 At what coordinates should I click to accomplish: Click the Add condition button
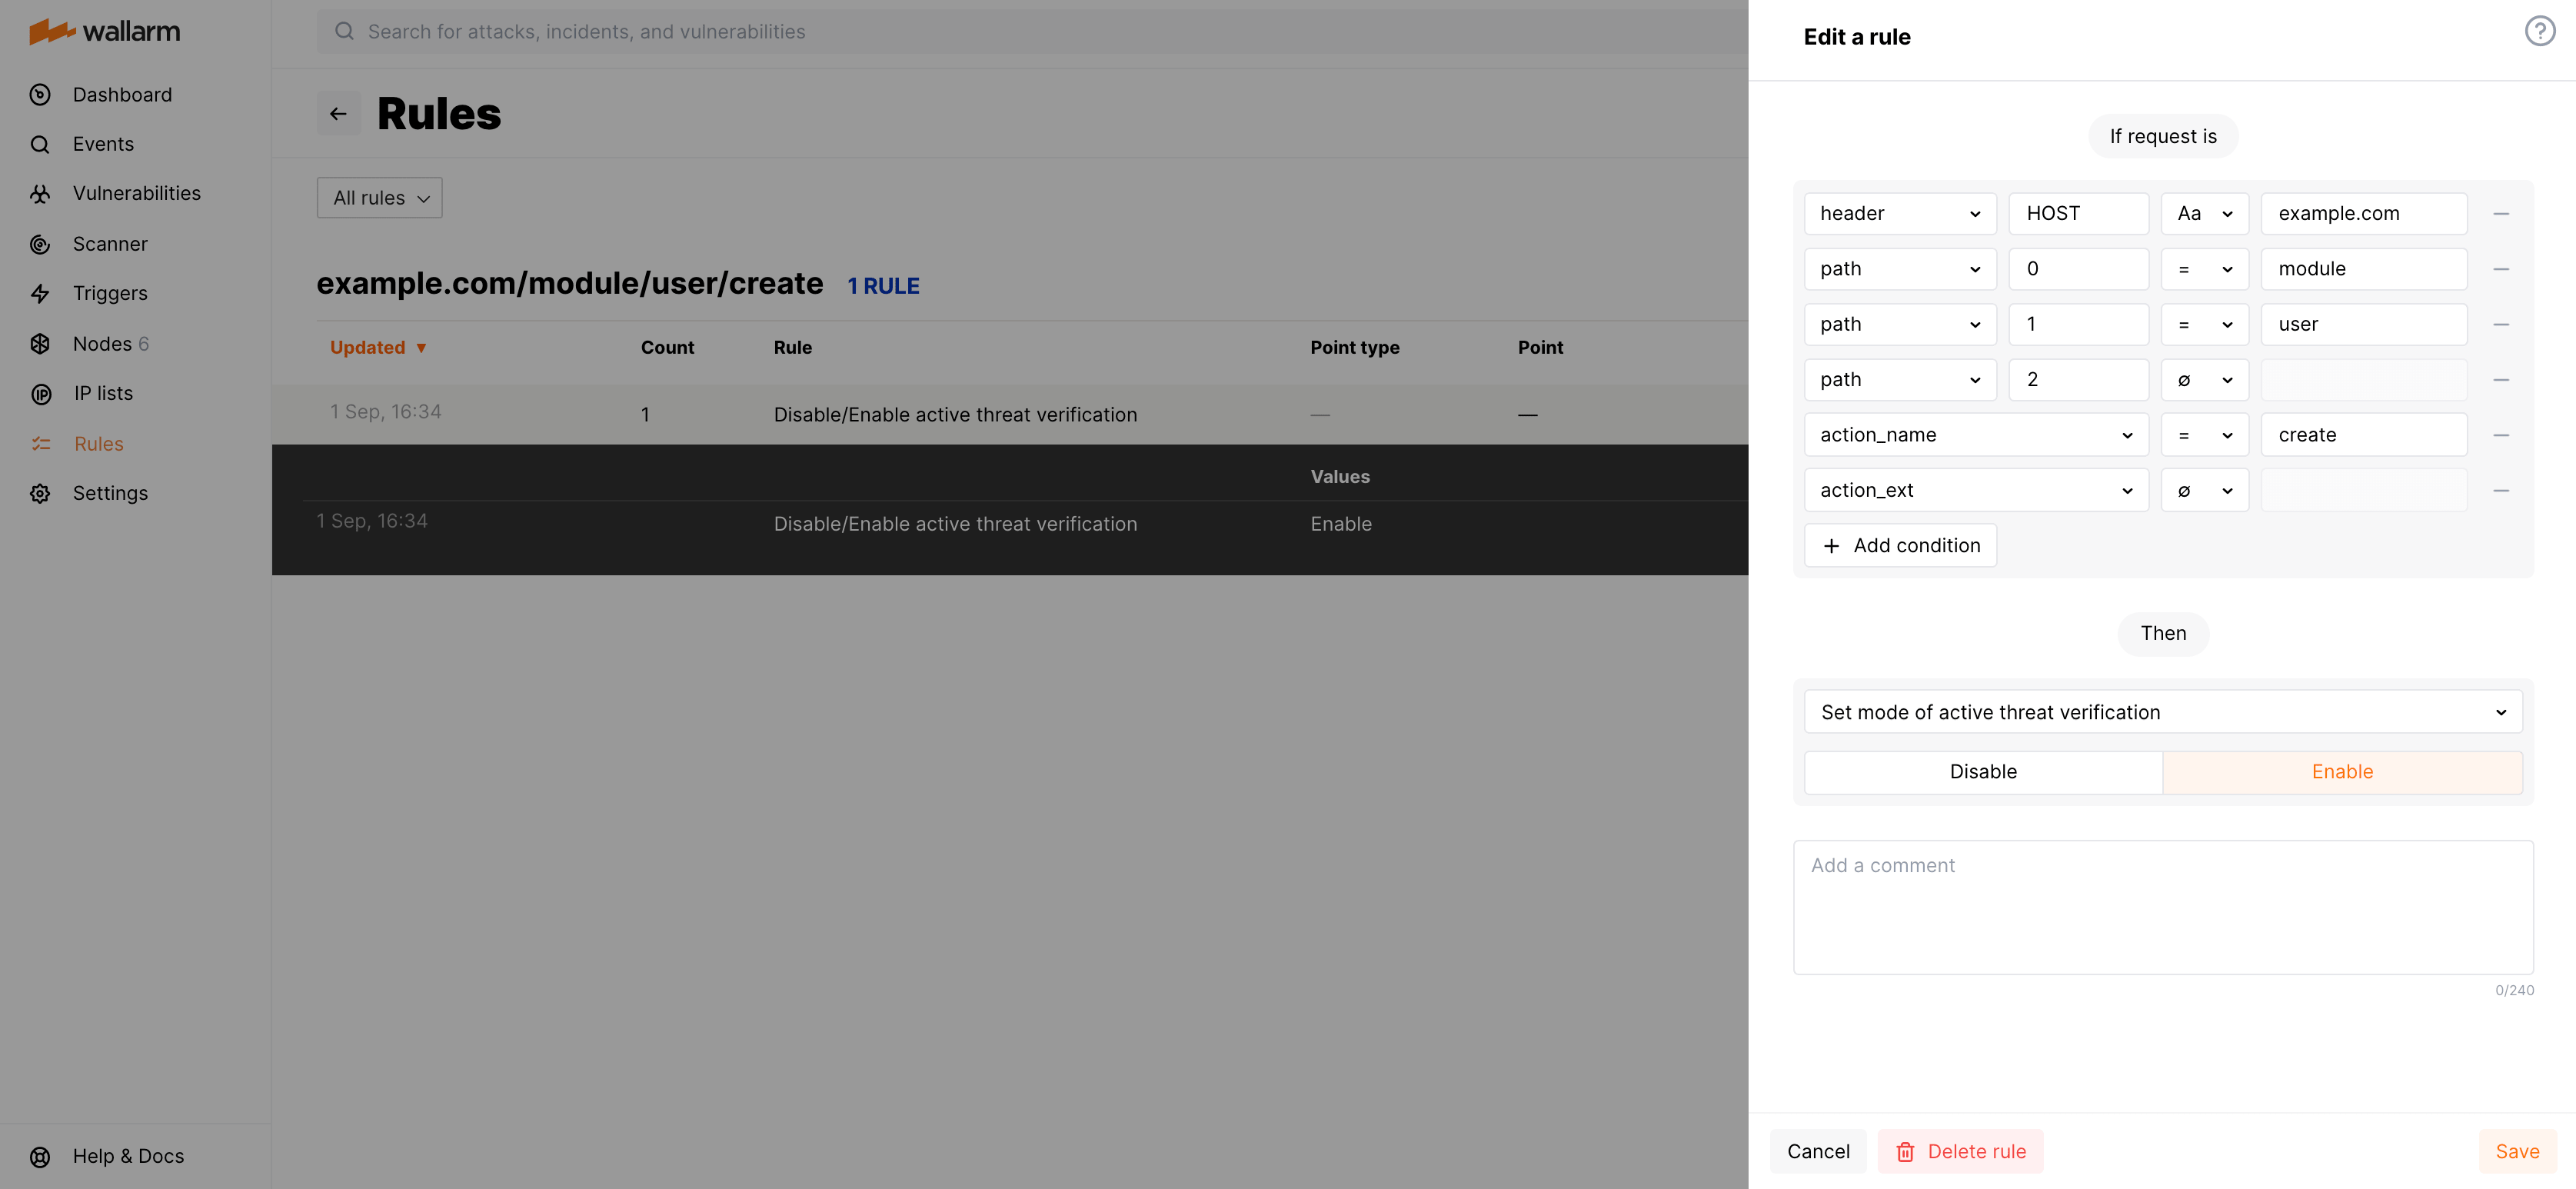(1899, 545)
